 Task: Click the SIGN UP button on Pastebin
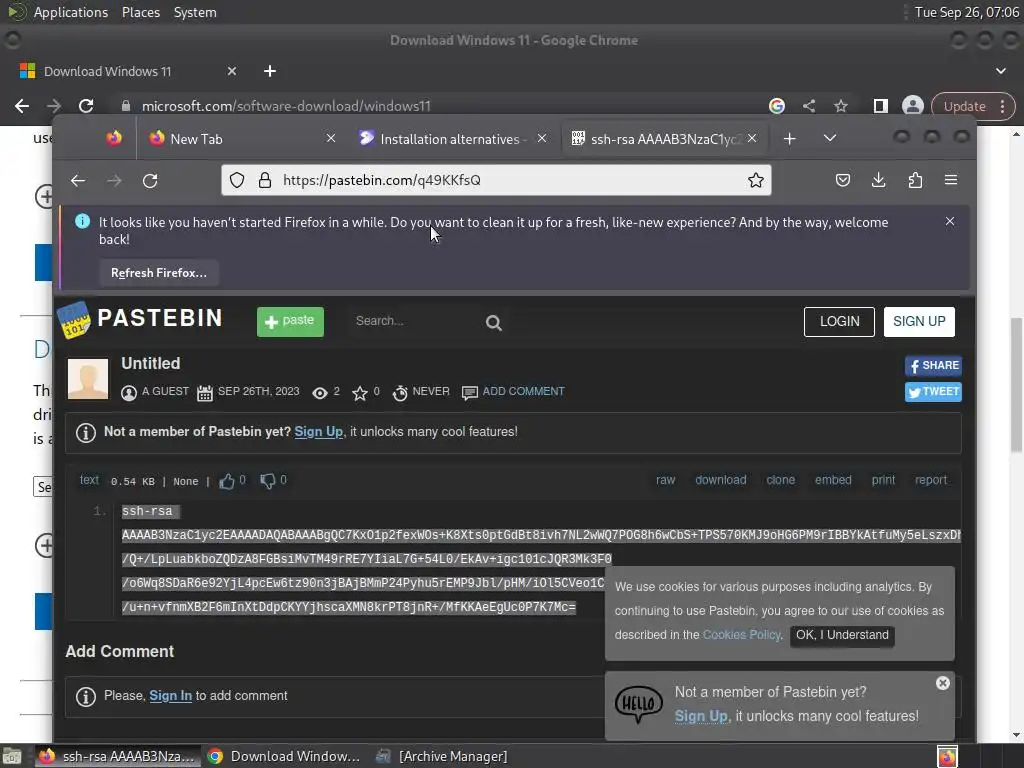click(x=919, y=322)
